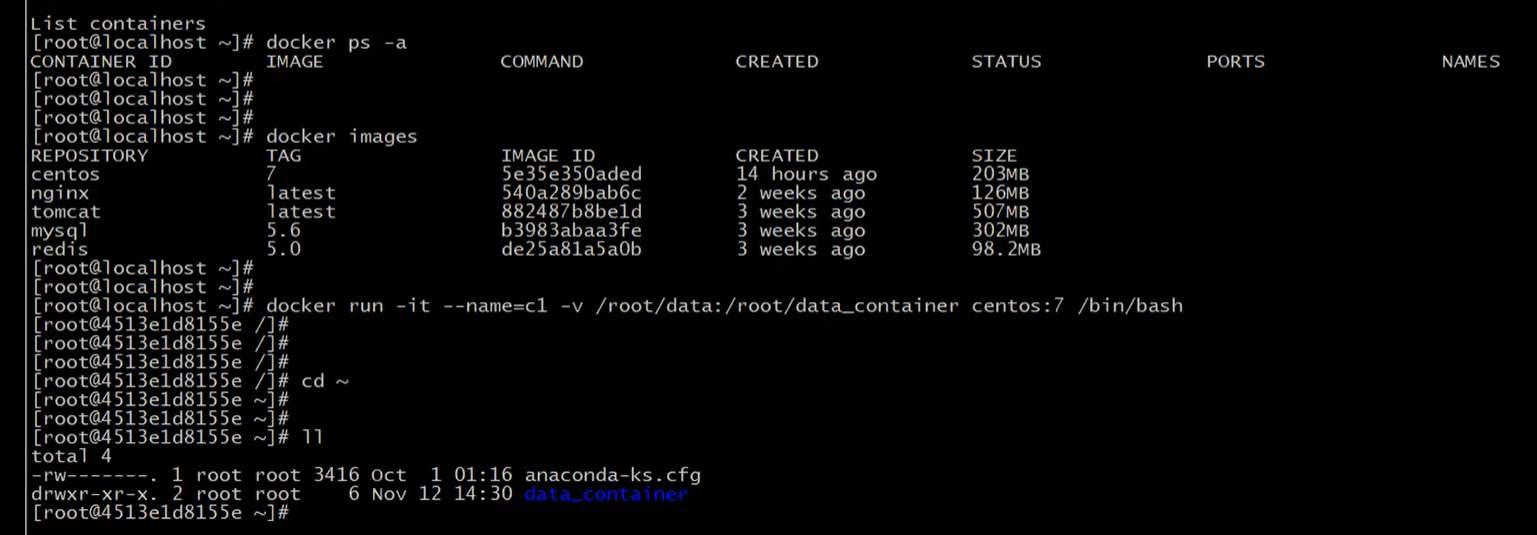Click the PORTS column header
This screenshot has width=1537, height=535.
point(1235,62)
